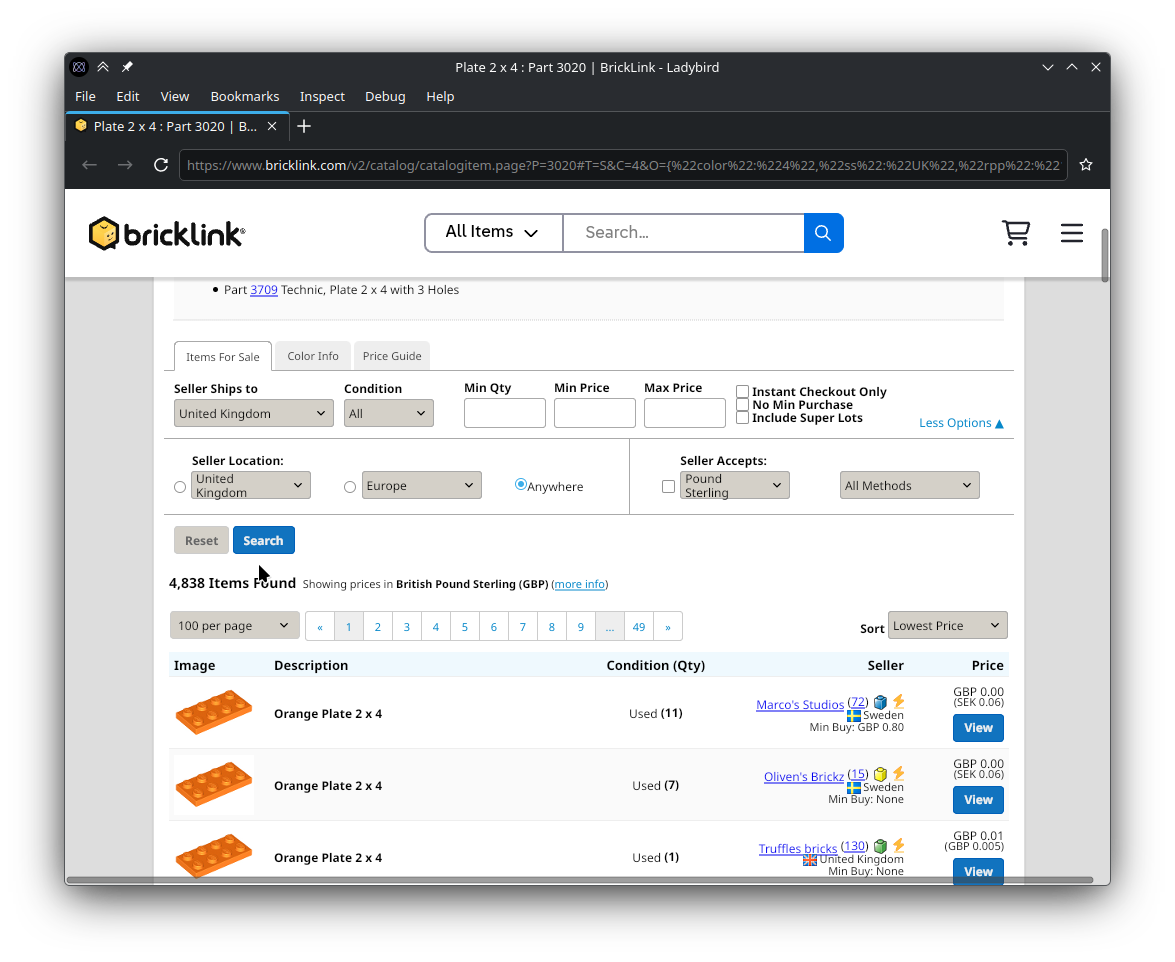Select United Kingdom seller location radio
The height and width of the screenshot is (962, 1175).
pos(180,487)
